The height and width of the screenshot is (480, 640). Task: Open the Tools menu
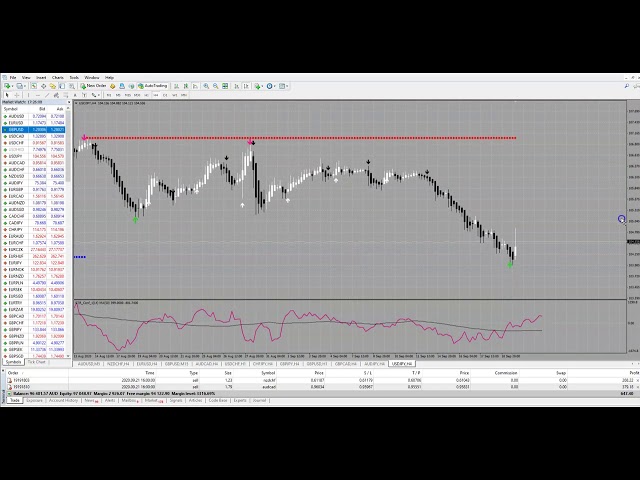(x=75, y=77)
